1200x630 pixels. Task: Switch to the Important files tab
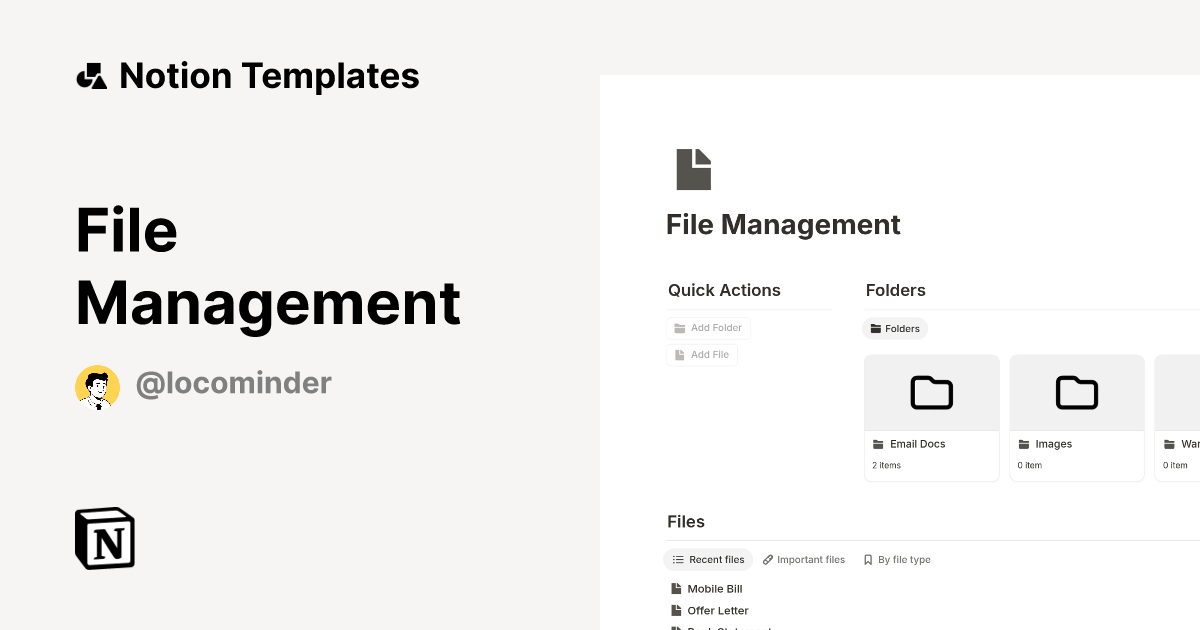click(804, 559)
